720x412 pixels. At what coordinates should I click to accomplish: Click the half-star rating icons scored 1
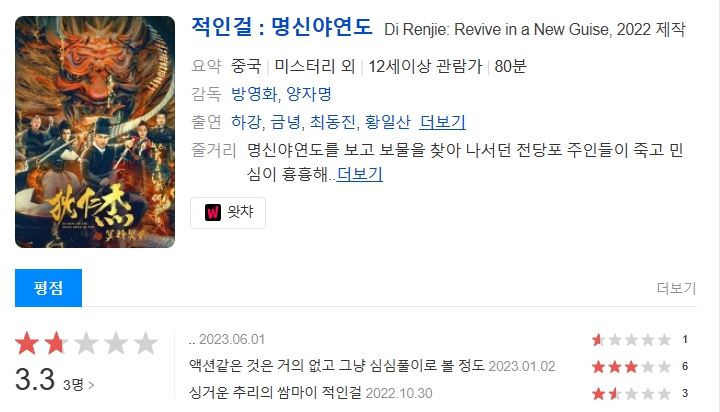coord(631,340)
